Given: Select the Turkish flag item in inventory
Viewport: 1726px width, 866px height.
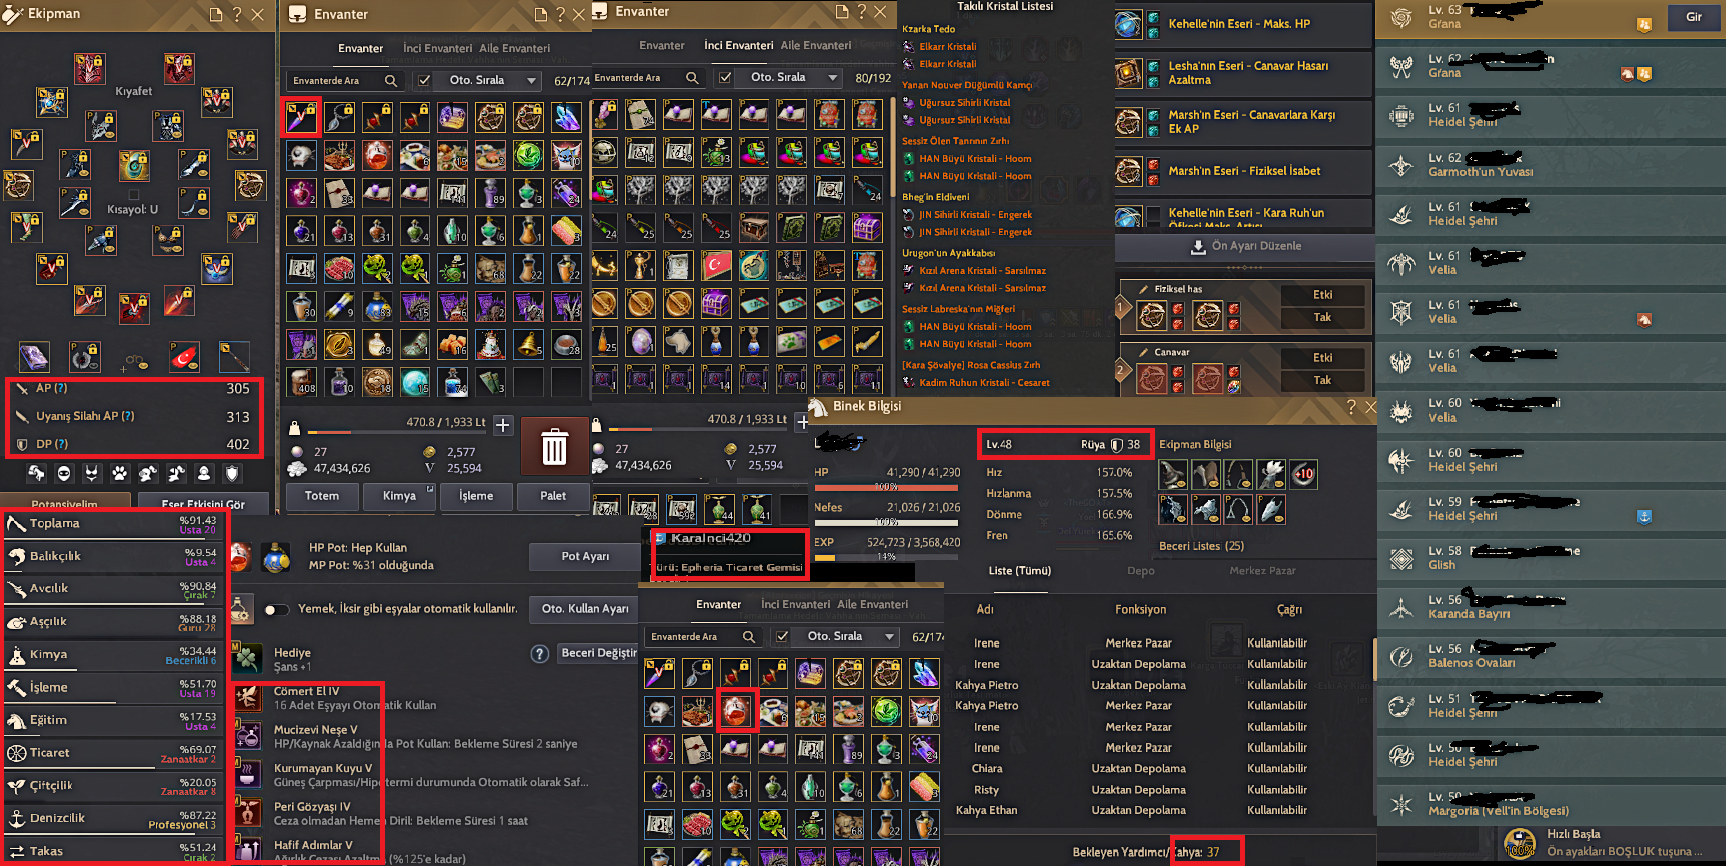Looking at the screenshot, I should click(716, 265).
